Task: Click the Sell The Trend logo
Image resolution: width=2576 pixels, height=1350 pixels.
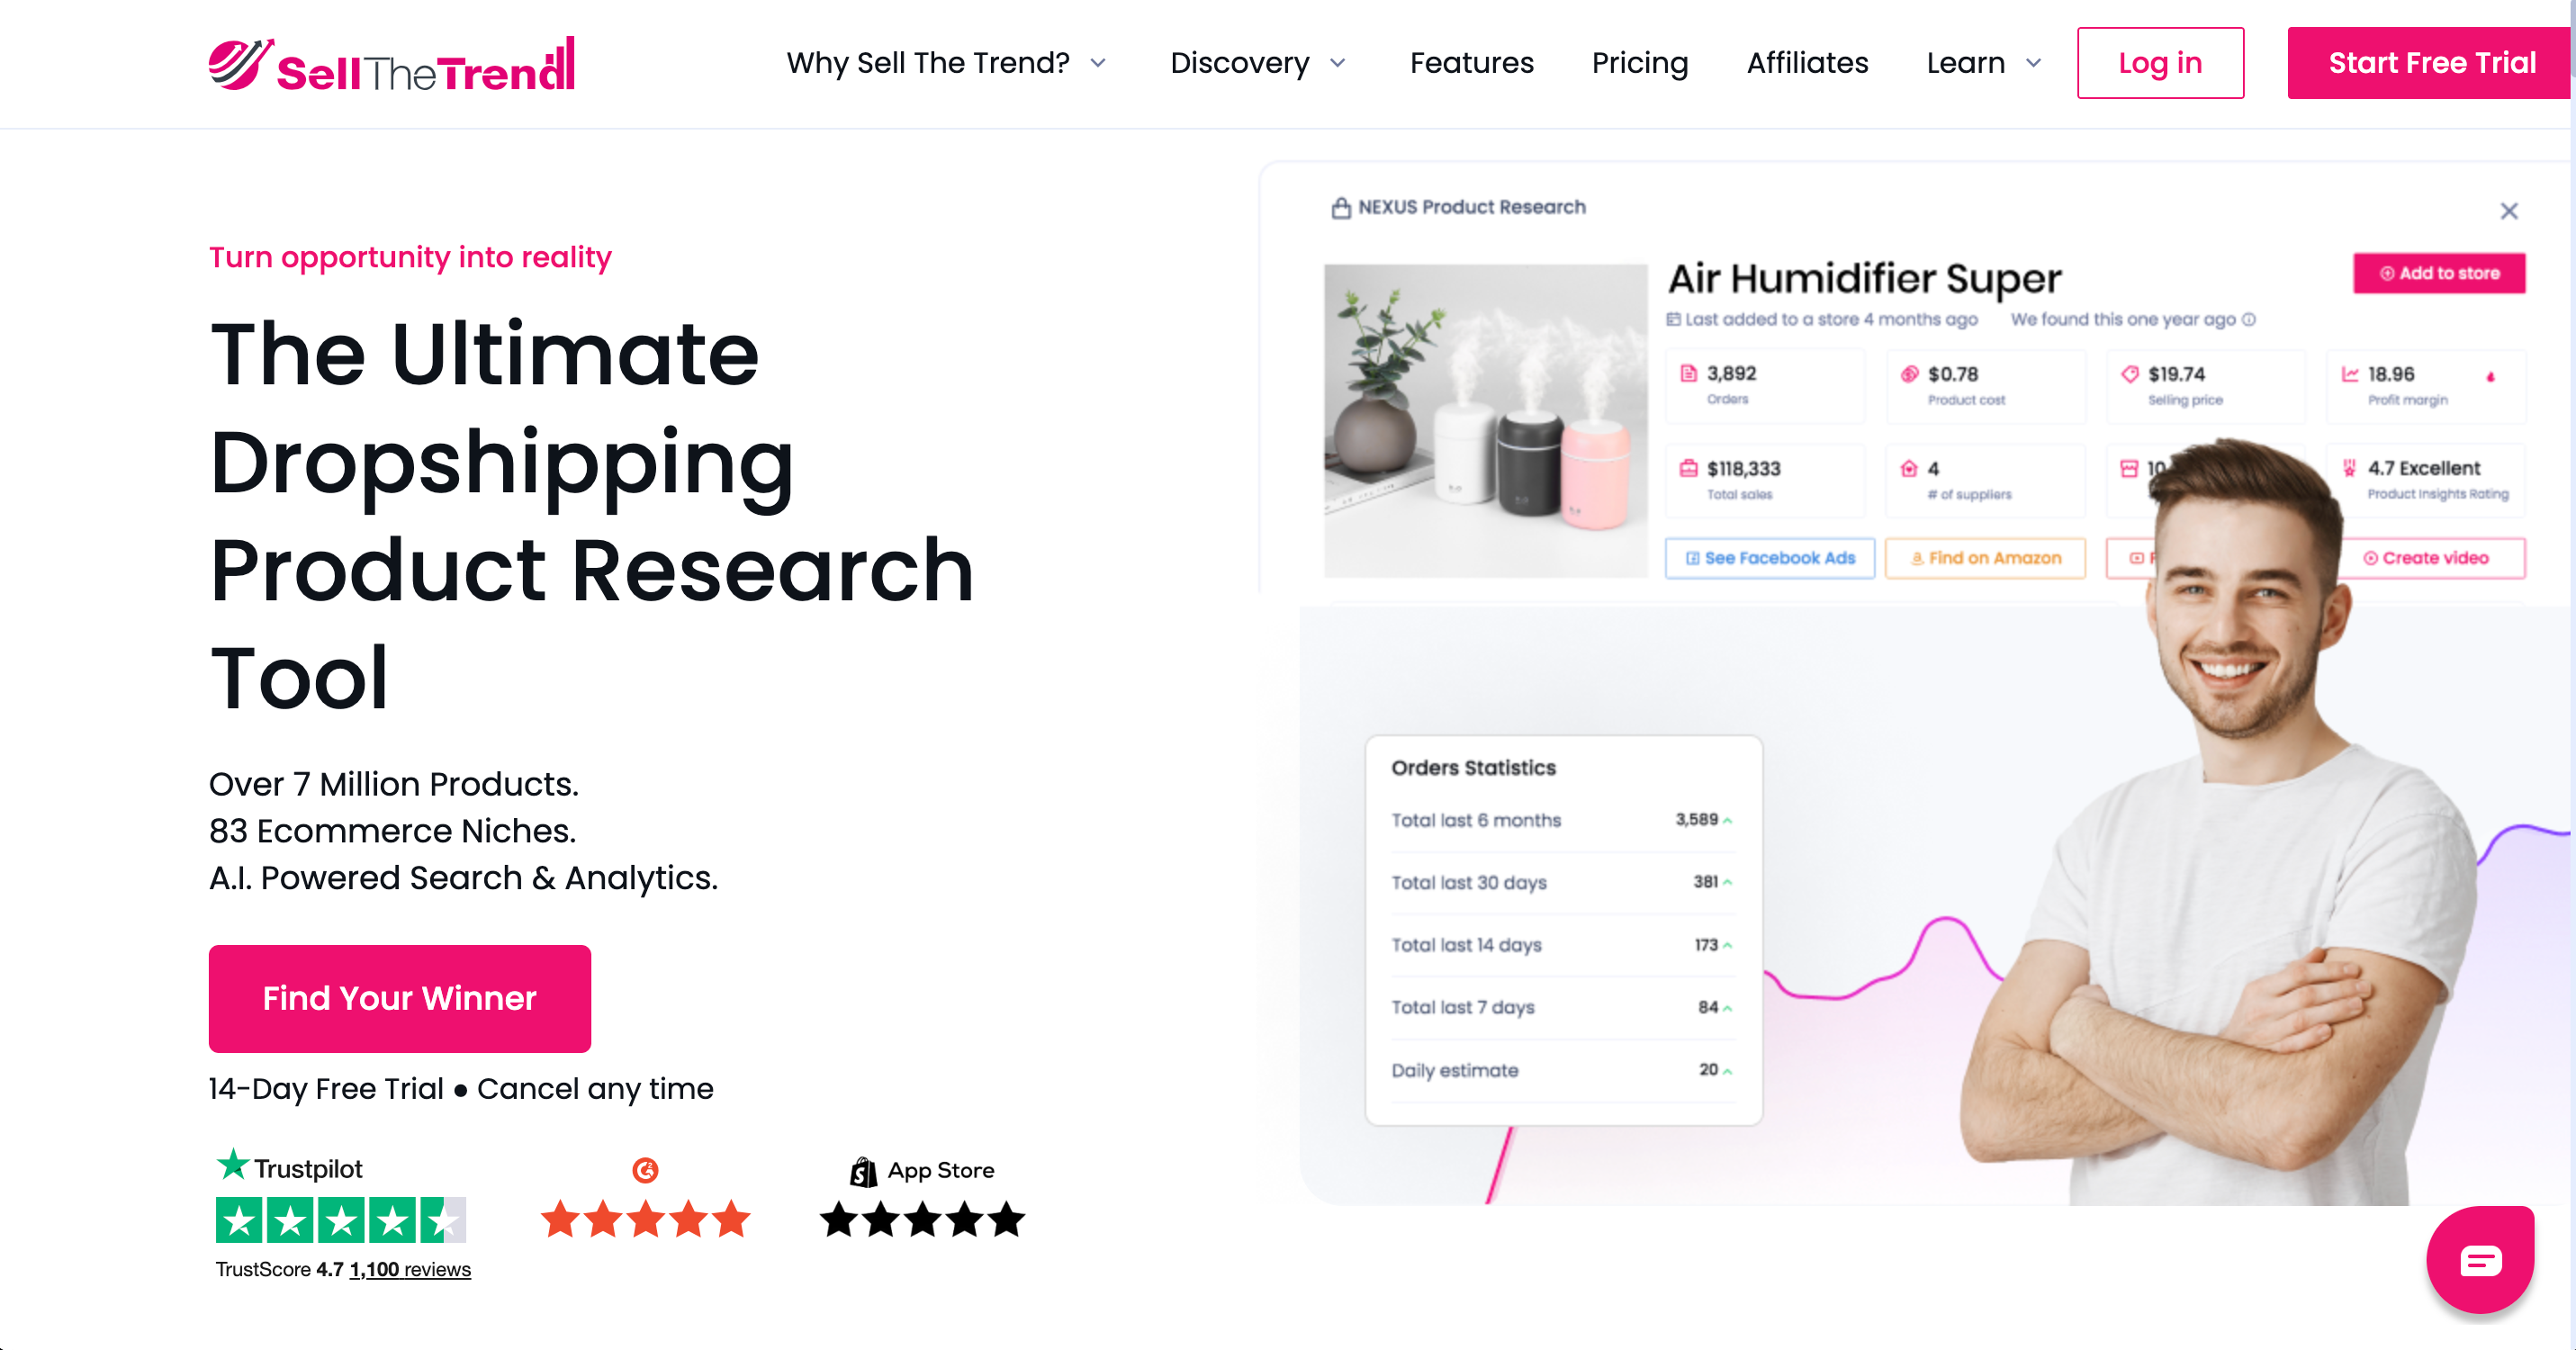Action: click(x=390, y=63)
